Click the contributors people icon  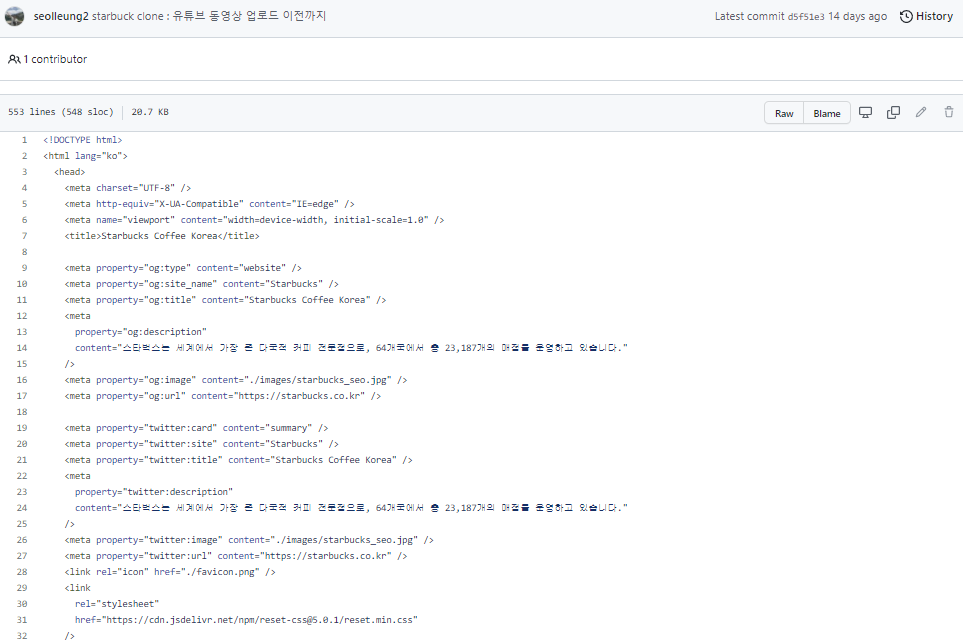(14, 60)
